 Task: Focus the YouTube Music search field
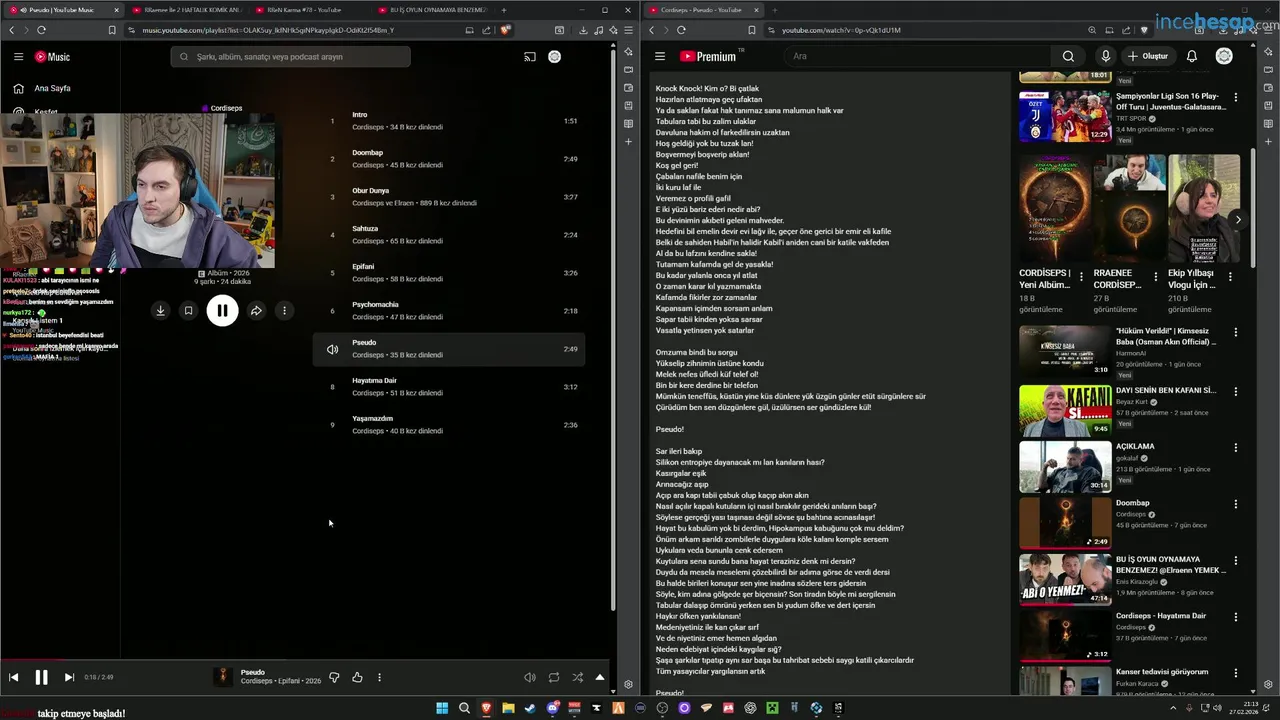[290, 57]
